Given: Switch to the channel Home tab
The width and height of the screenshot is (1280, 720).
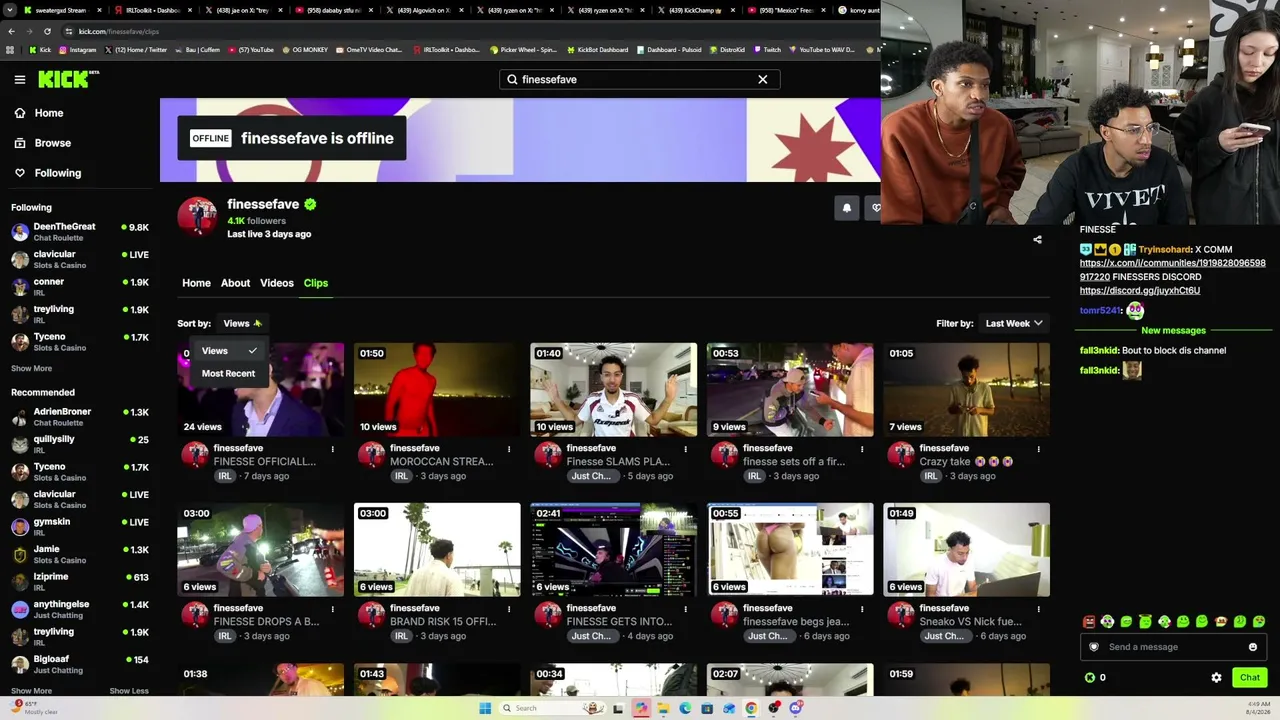Looking at the screenshot, I should [x=196, y=283].
